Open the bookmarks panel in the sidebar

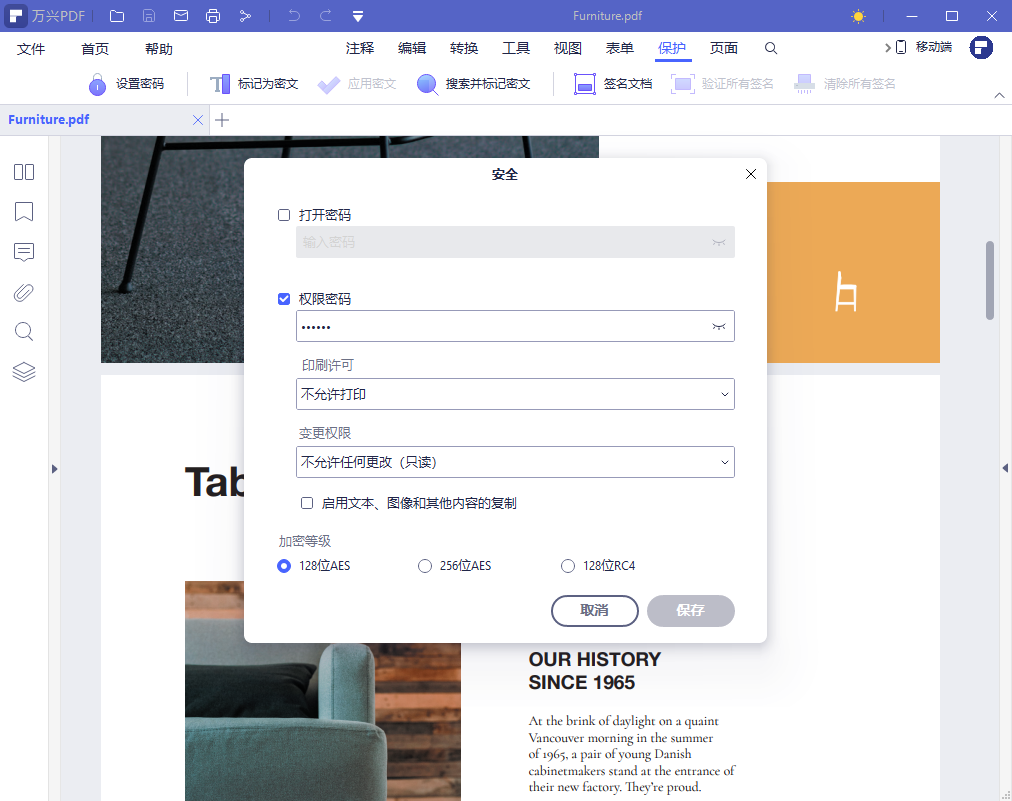[x=23, y=212]
